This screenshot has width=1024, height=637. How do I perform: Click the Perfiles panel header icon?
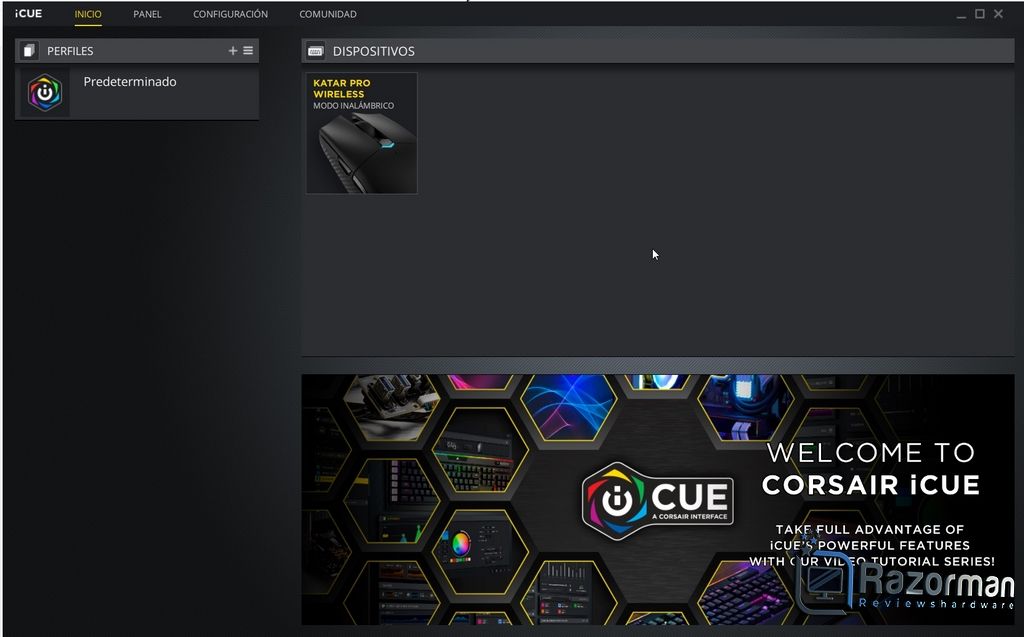[x=28, y=51]
